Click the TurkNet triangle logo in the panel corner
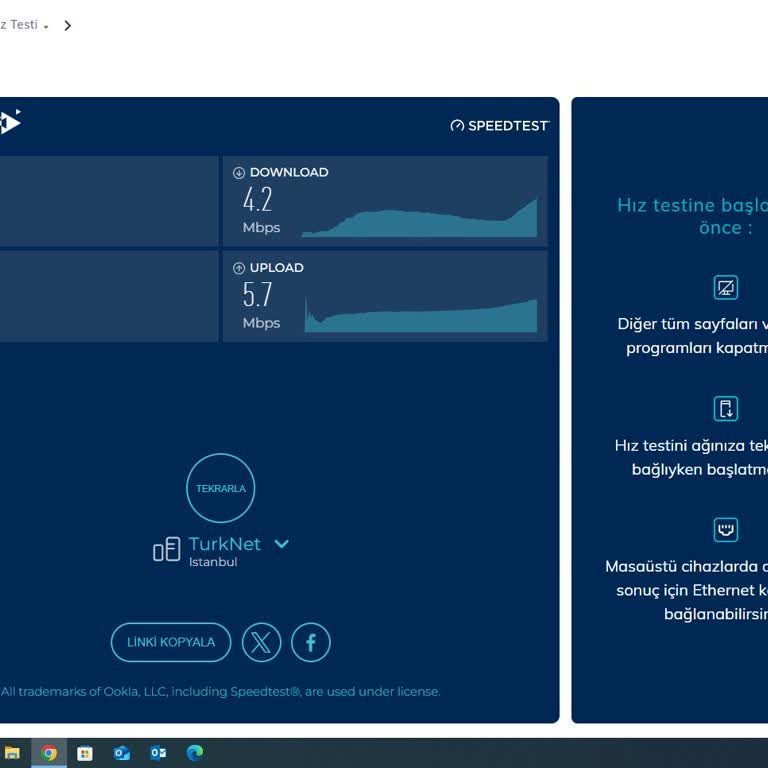 pyautogui.click(x=9, y=122)
